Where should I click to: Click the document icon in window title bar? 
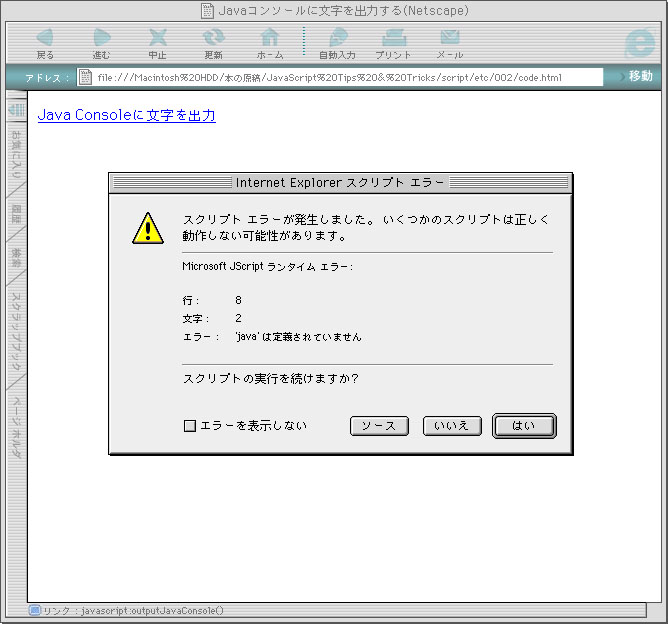(207, 11)
